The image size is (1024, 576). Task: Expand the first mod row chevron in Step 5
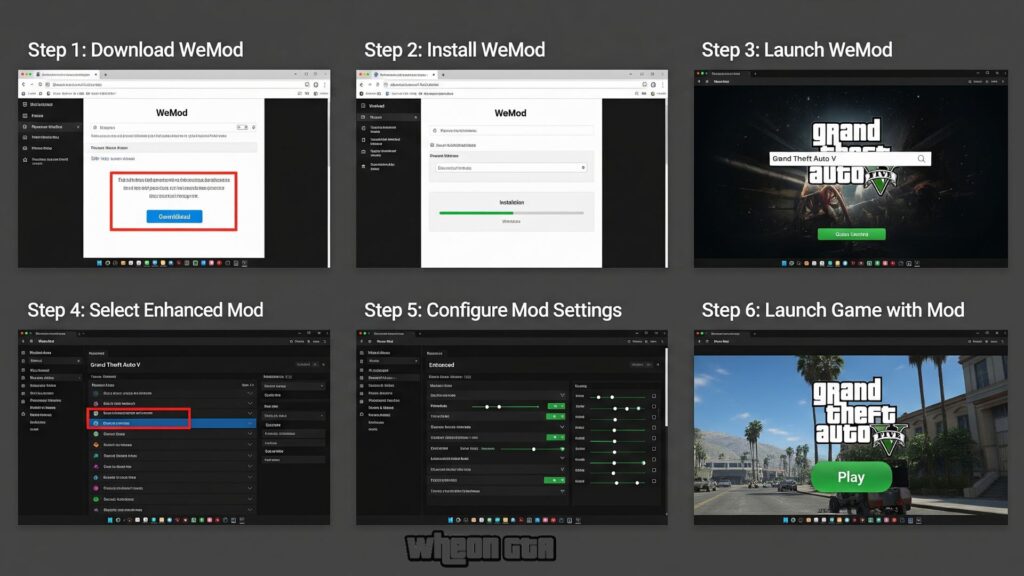(x=563, y=396)
